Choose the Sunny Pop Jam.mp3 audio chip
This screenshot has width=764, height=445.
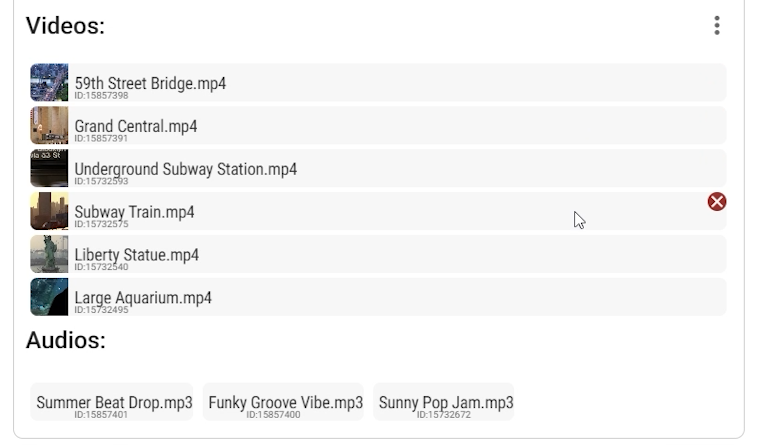[446, 403]
